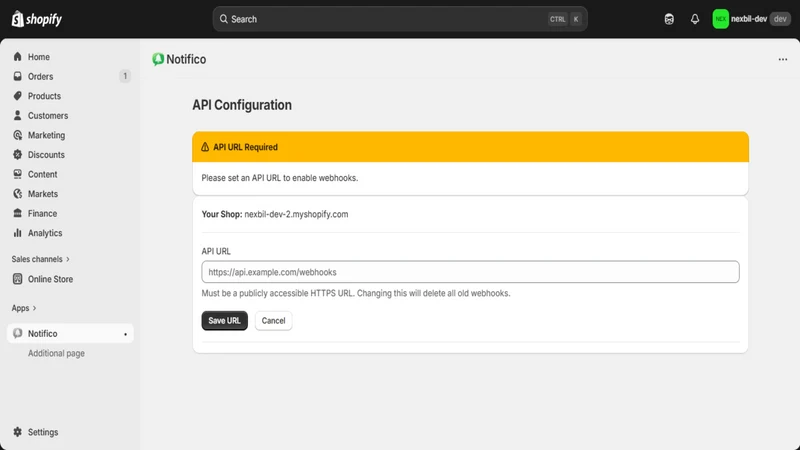Image resolution: width=800 pixels, height=450 pixels.
Task: Click the Finance bank icon
Action: pos(18,213)
